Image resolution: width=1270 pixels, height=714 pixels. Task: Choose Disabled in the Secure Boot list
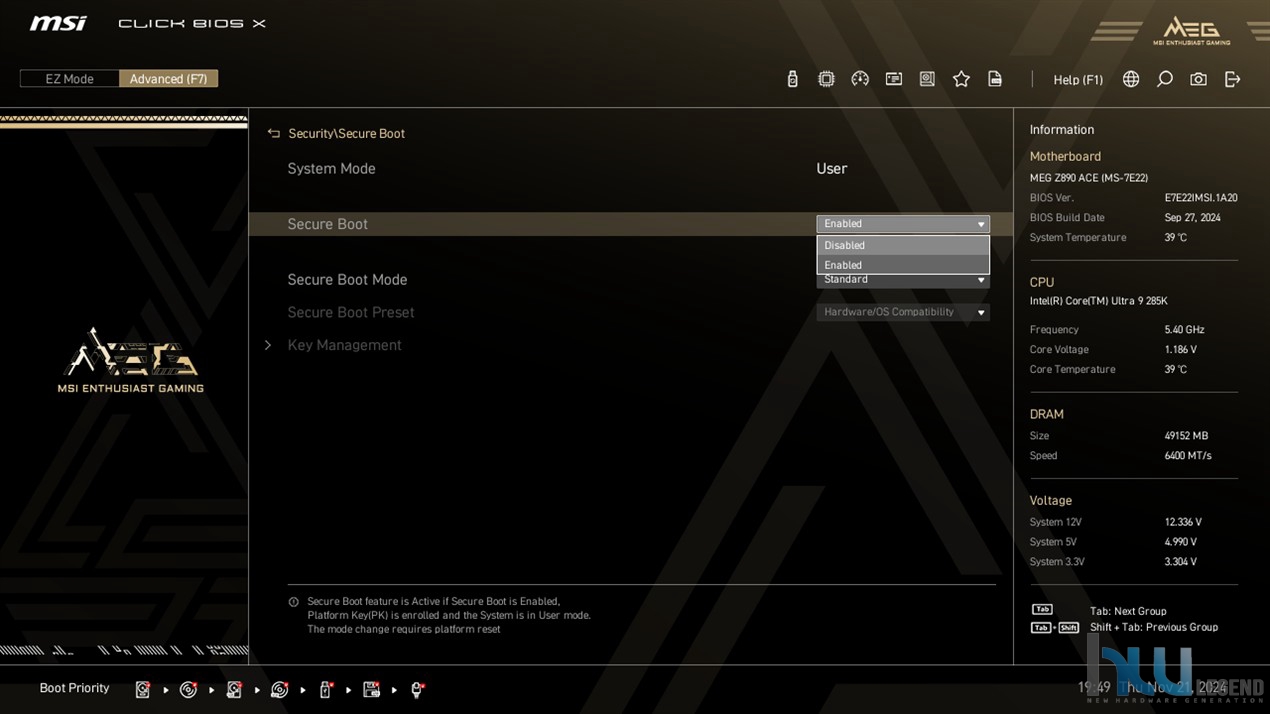pyautogui.click(x=903, y=245)
